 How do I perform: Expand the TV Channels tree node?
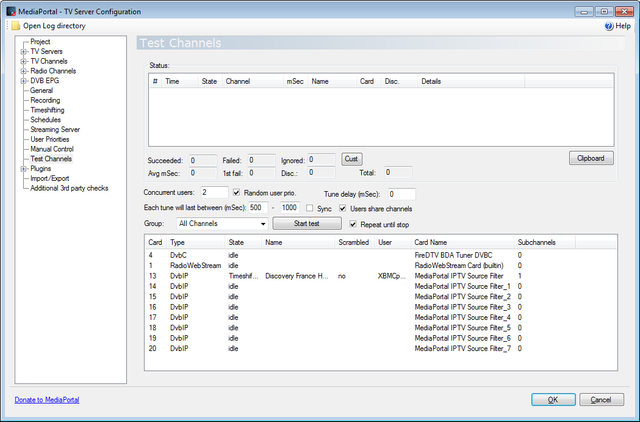[x=23, y=61]
